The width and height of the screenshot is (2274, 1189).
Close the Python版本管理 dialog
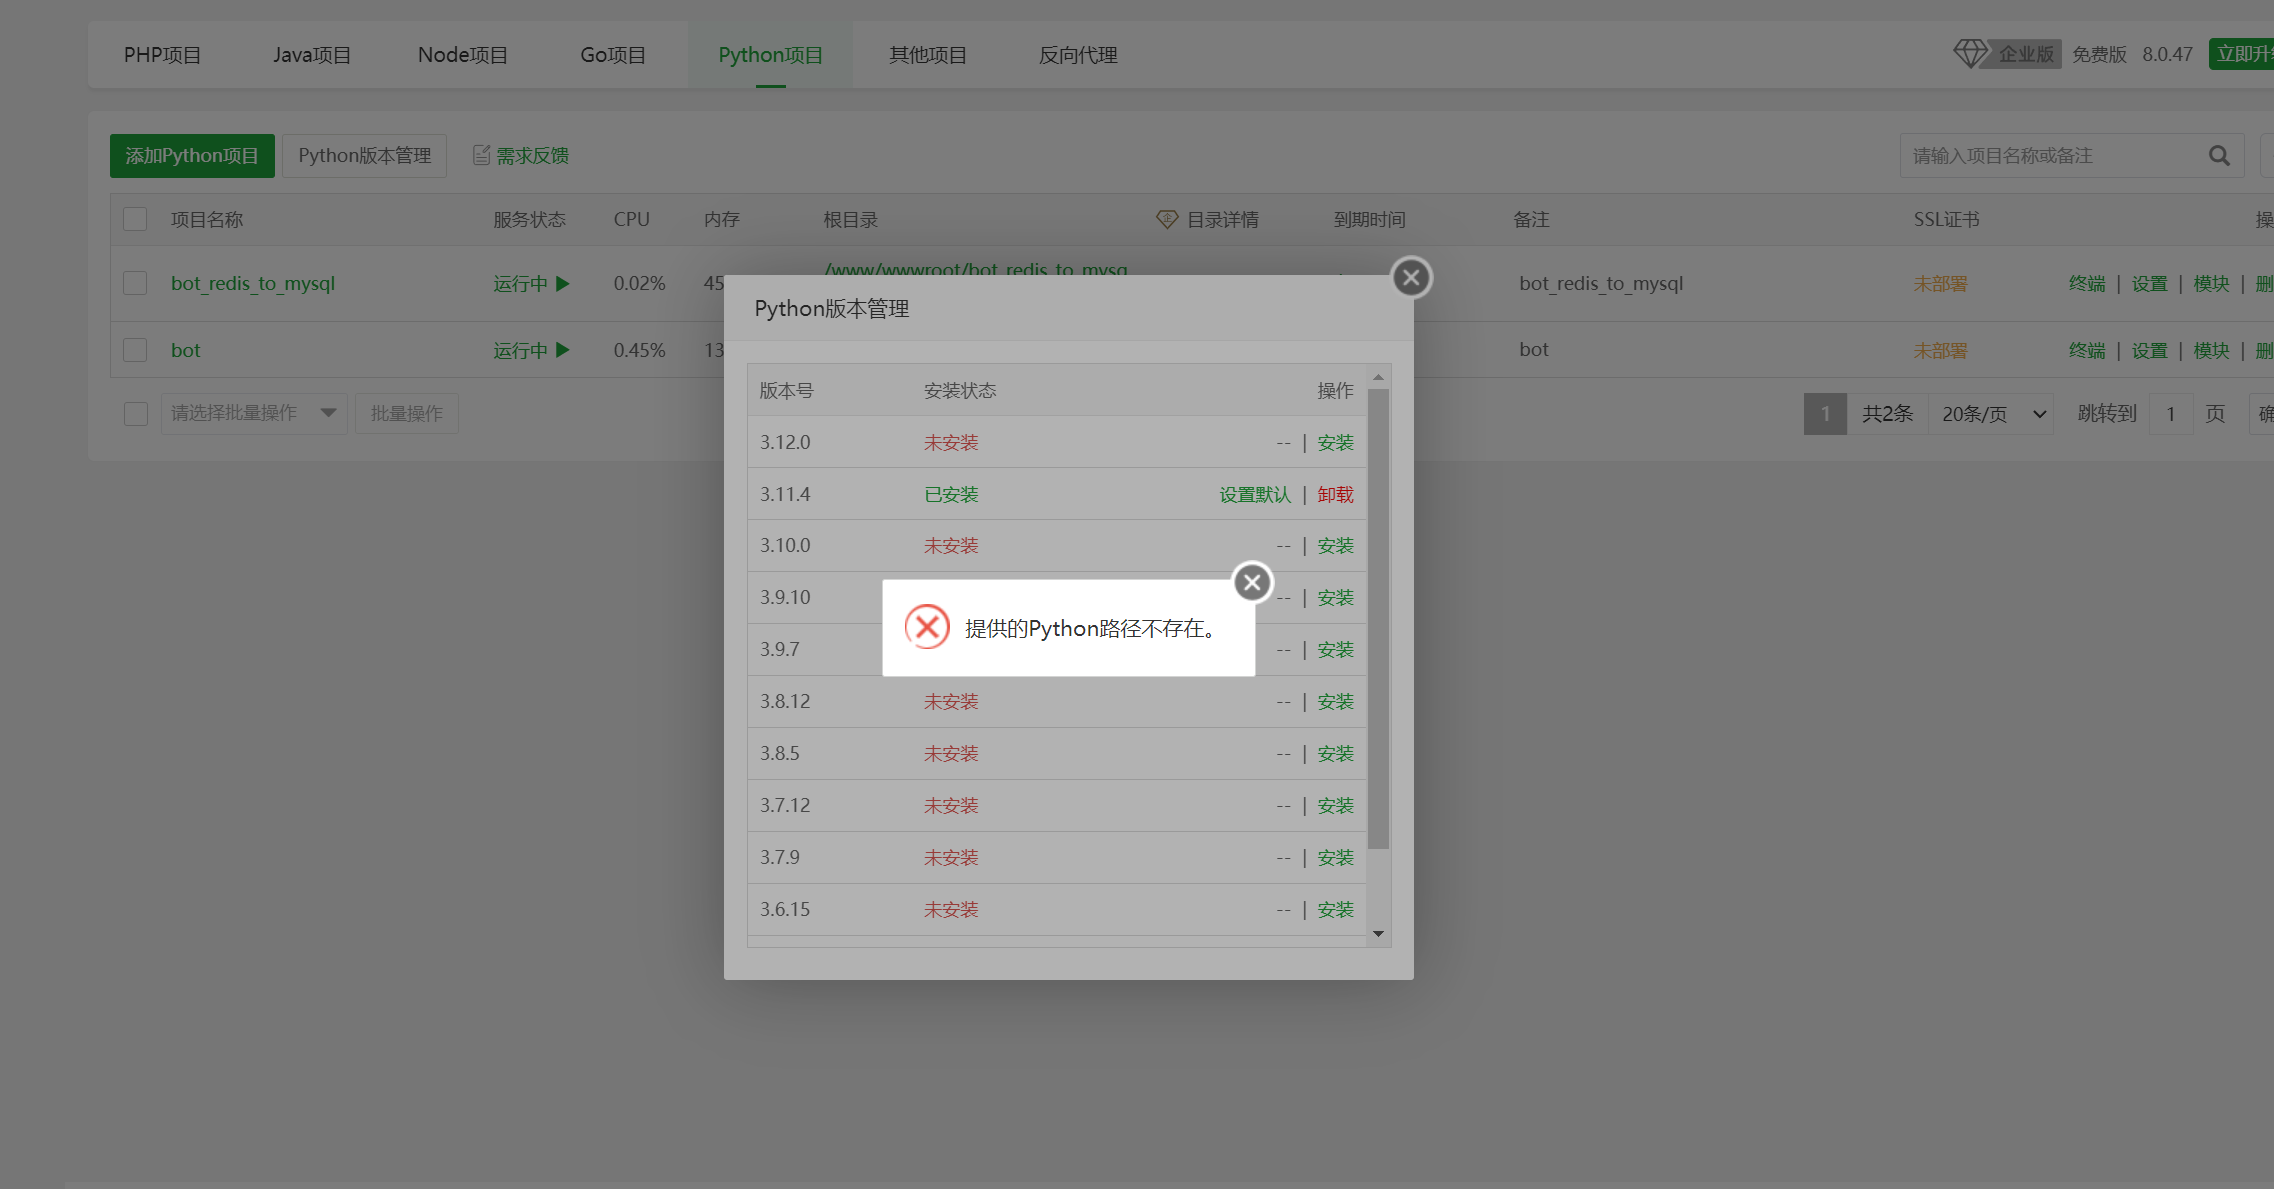tap(1411, 277)
